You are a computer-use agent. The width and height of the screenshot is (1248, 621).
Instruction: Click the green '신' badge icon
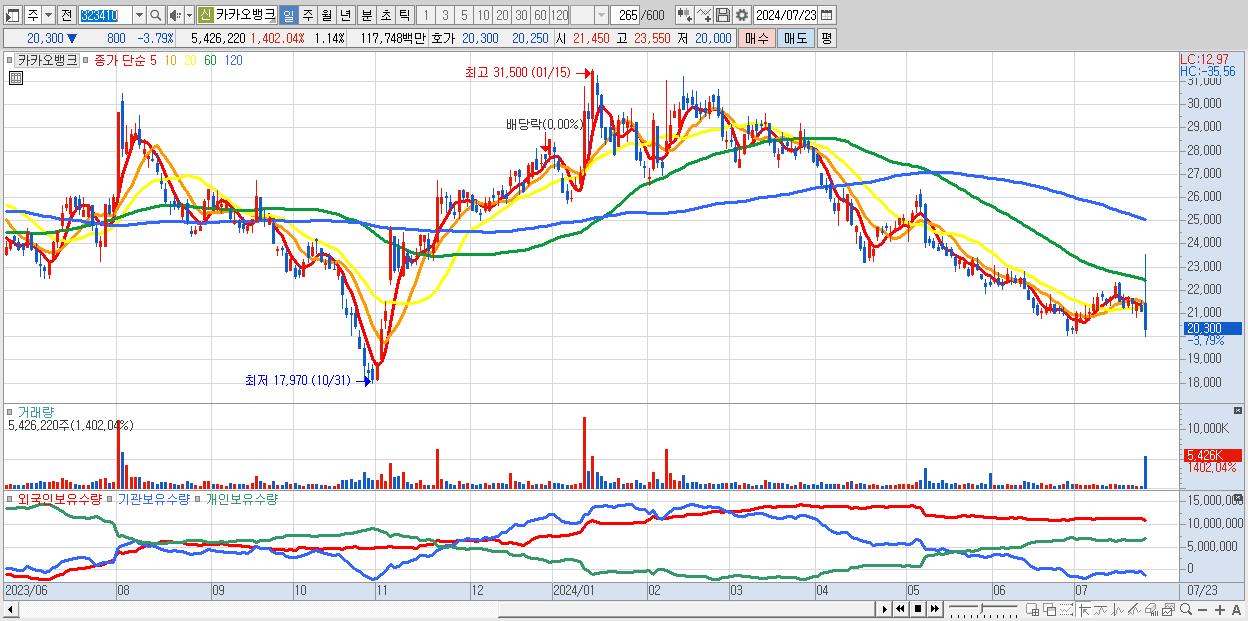click(x=206, y=15)
